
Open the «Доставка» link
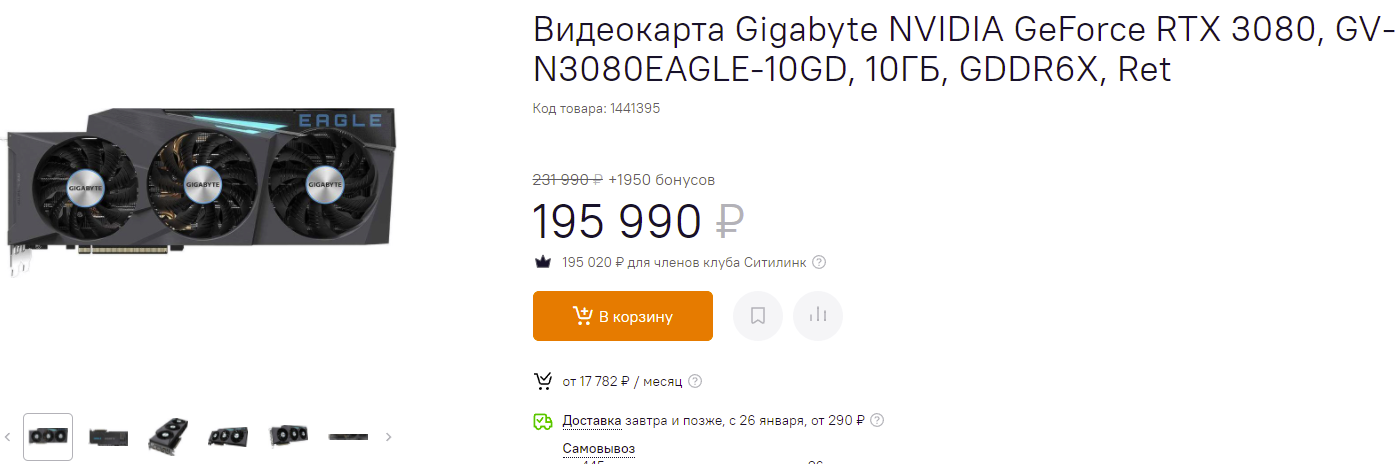591,421
